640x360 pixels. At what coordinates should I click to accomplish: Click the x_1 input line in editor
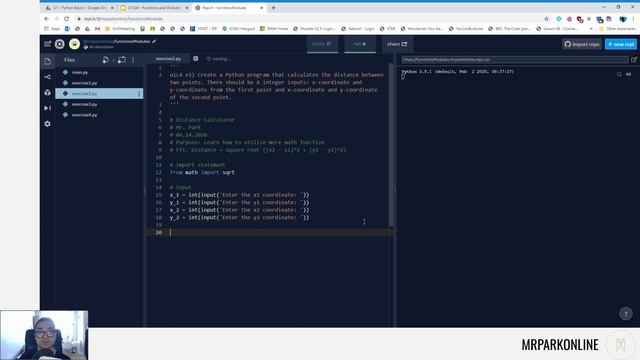pos(239,195)
